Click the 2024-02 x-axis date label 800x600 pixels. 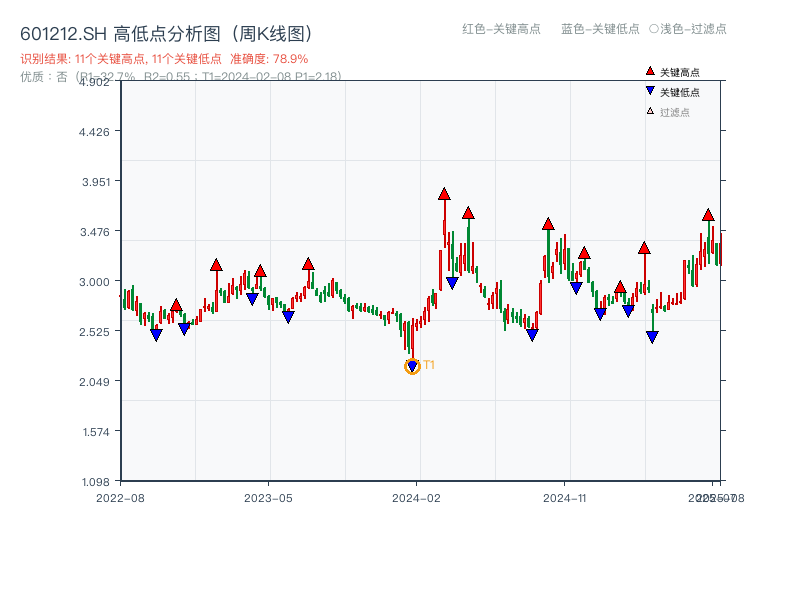[416, 498]
